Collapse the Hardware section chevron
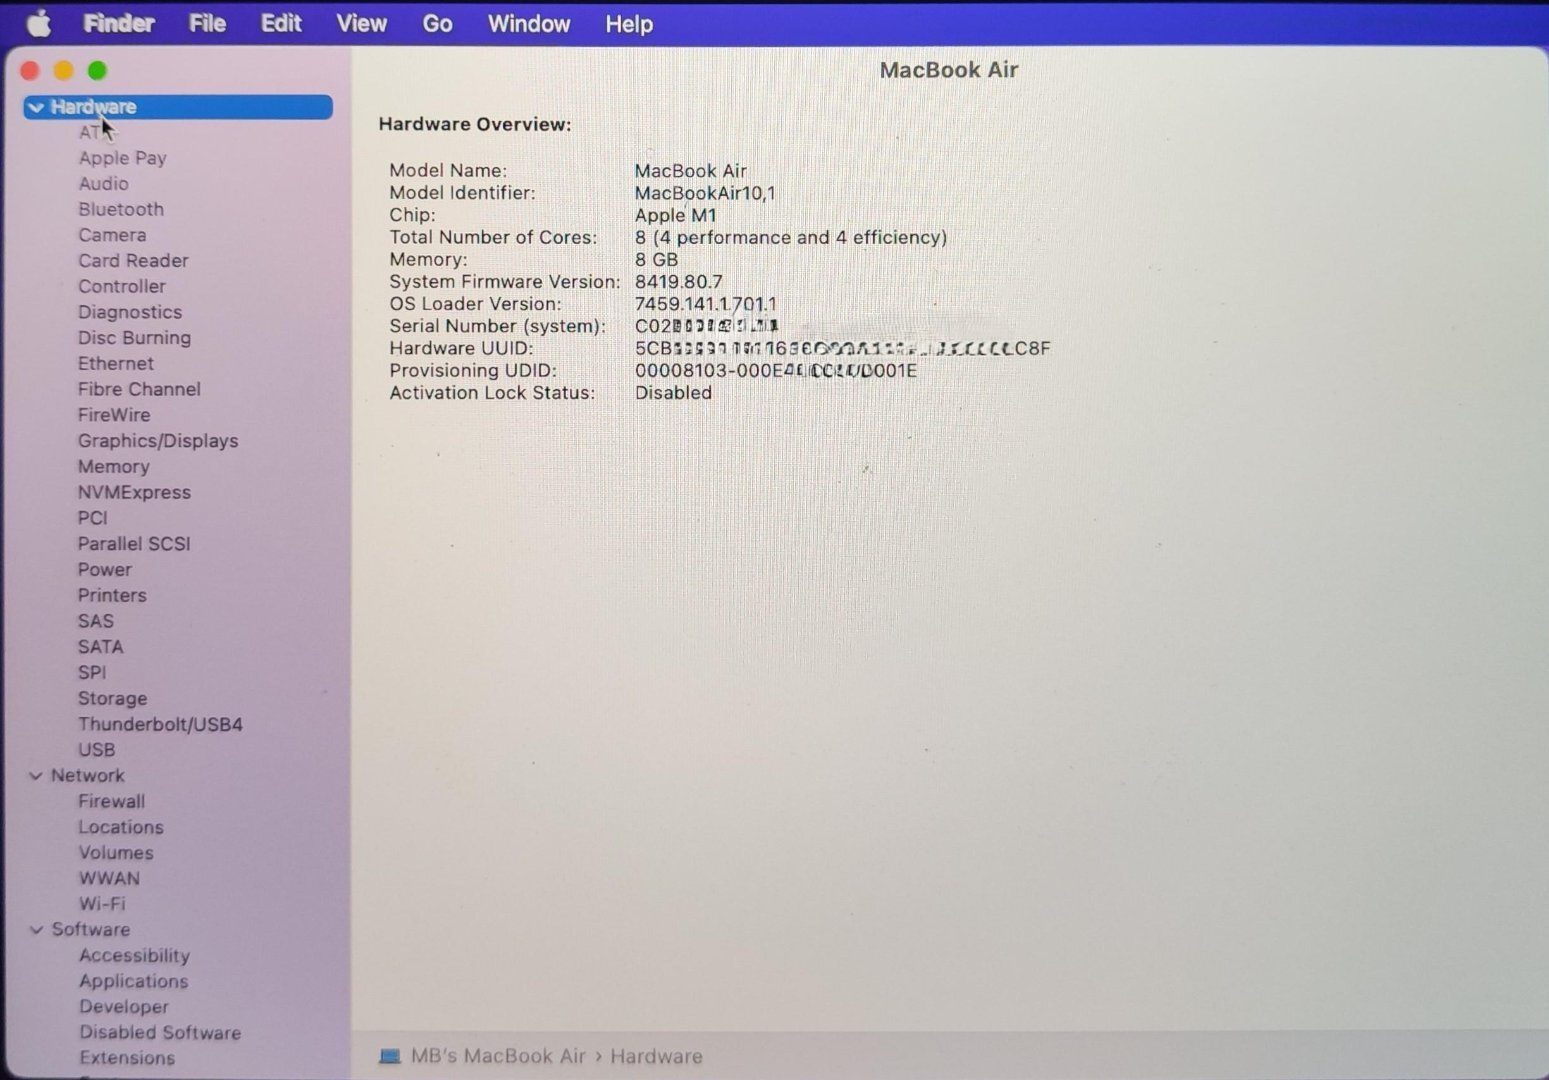 36,107
